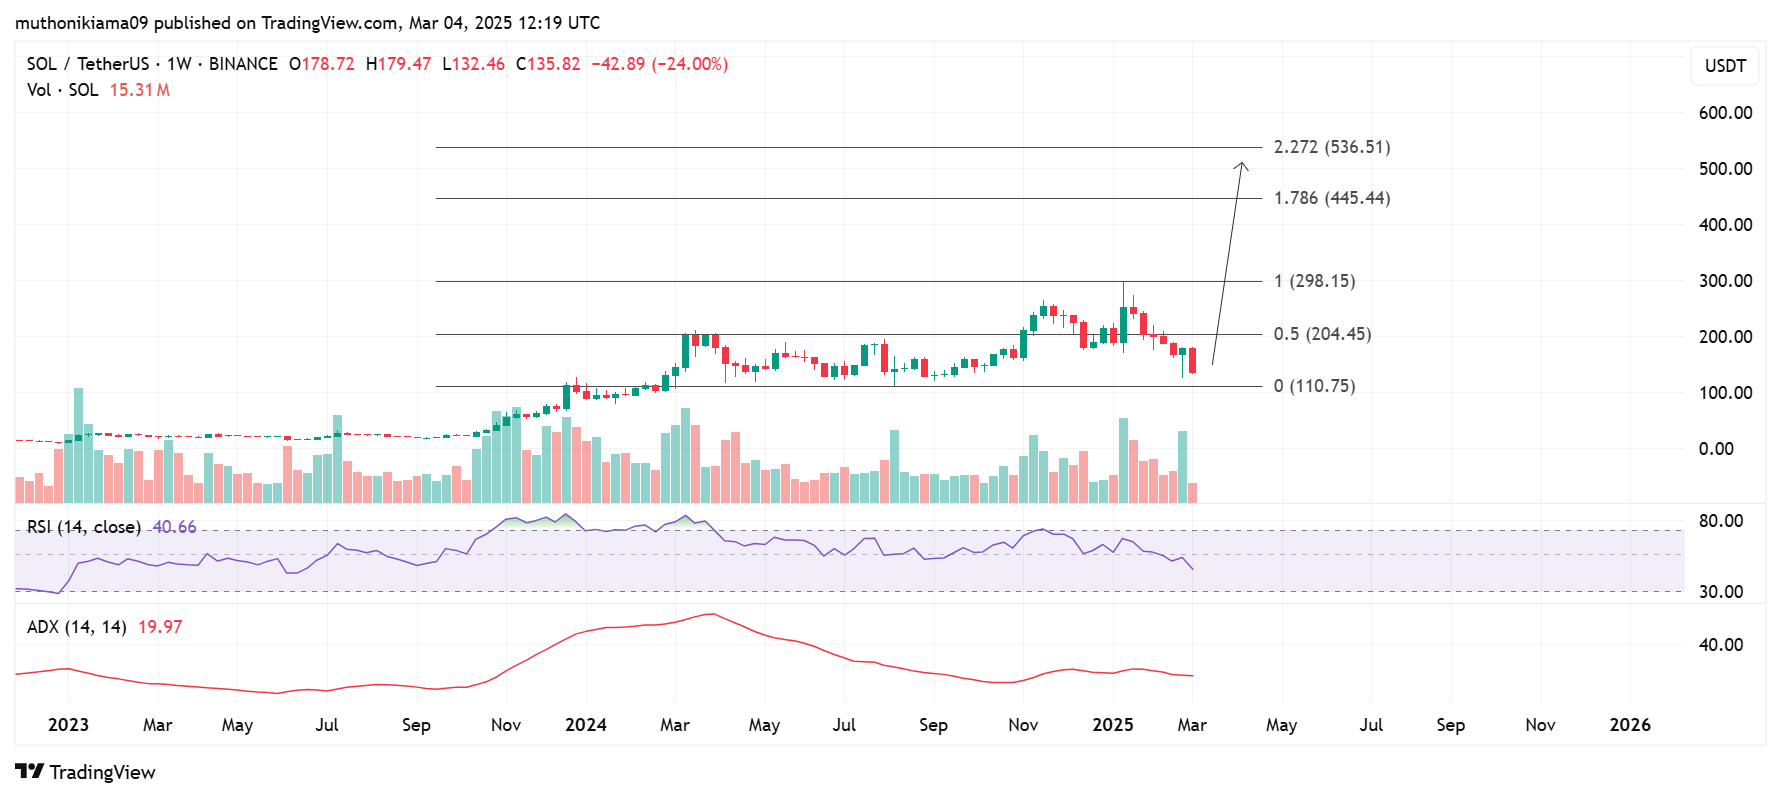This screenshot has height=798, width=1781.
Task: Click the 100.00 price axis label
Action: (x=1726, y=393)
